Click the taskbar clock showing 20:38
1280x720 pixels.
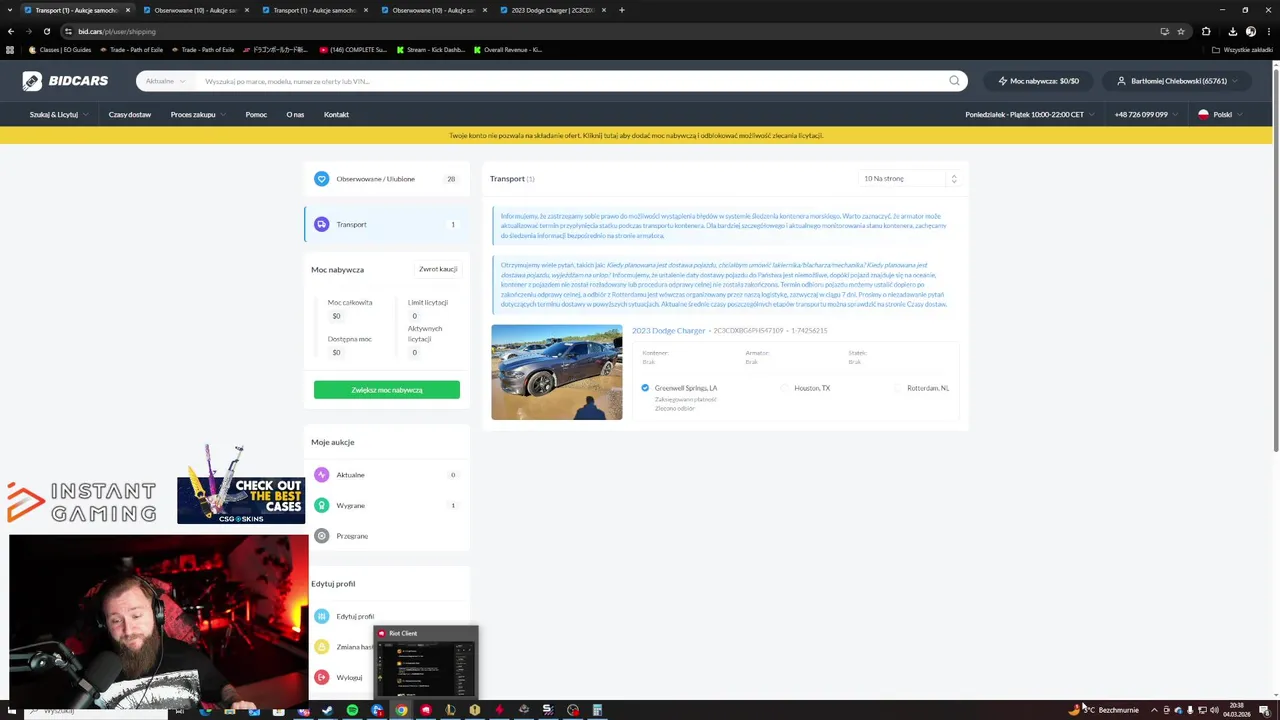pyautogui.click(x=1237, y=710)
